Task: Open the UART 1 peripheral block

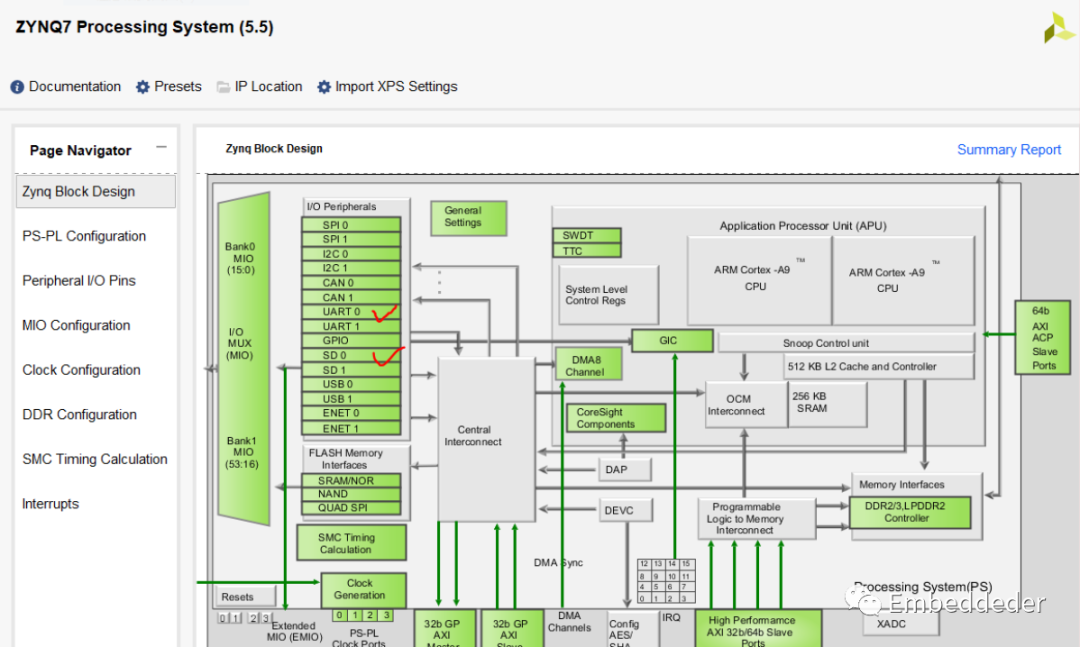Action: point(351,326)
